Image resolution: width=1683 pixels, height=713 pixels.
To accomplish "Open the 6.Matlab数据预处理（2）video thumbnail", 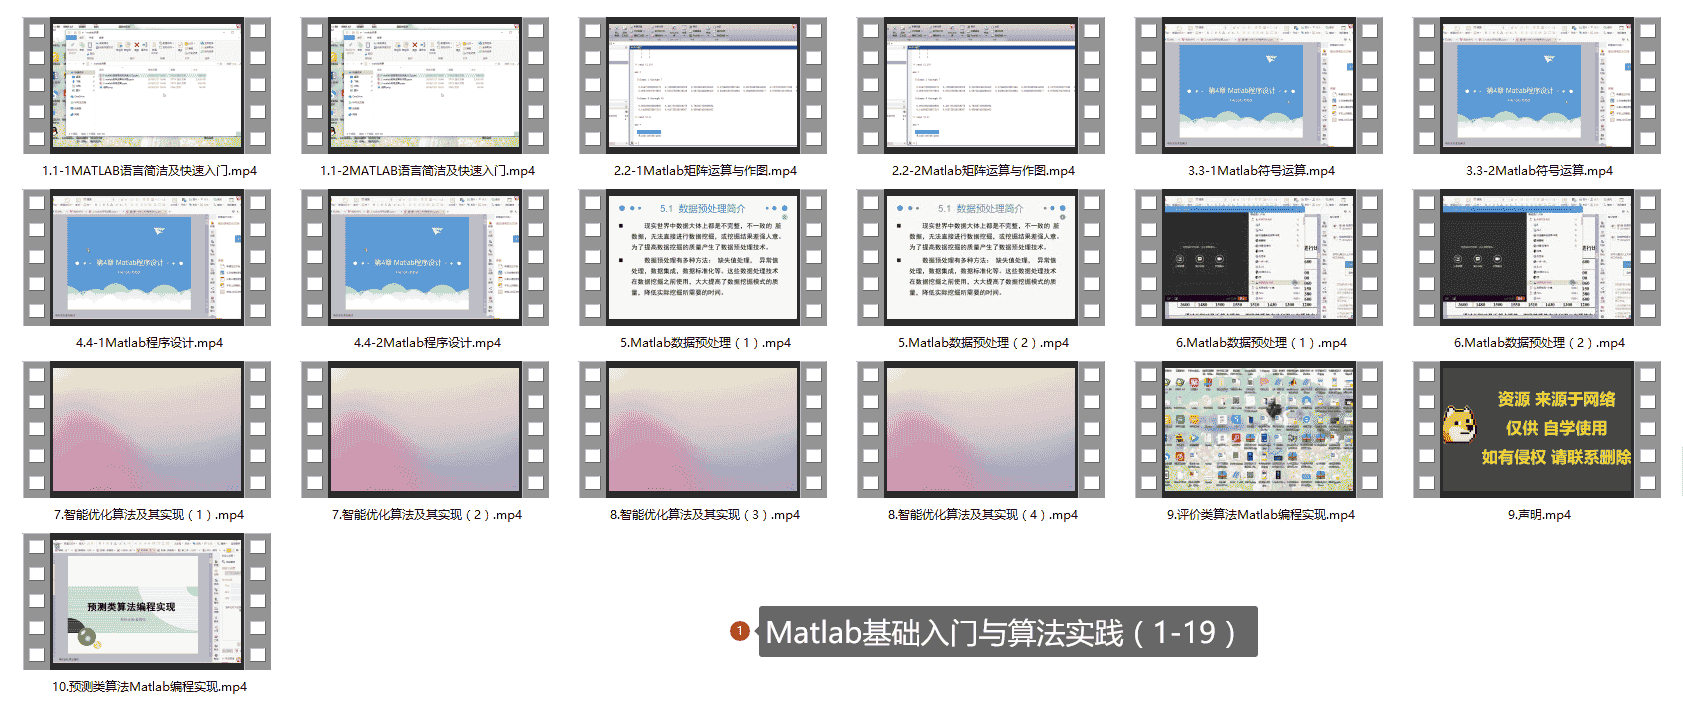I will pyautogui.click(x=1537, y=257).
